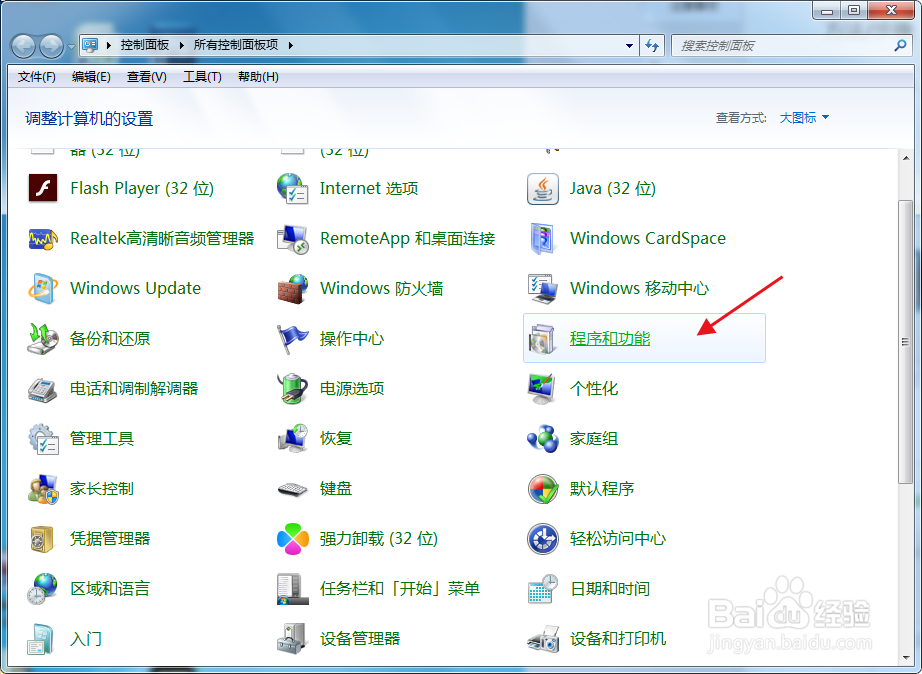Click the scrollbar down arrow

point(906,658)
